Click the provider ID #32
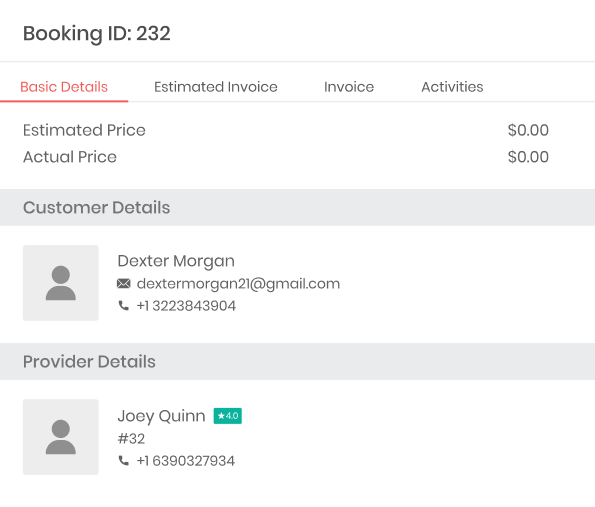This screenshot has width=595, height=507. point(131,439)
